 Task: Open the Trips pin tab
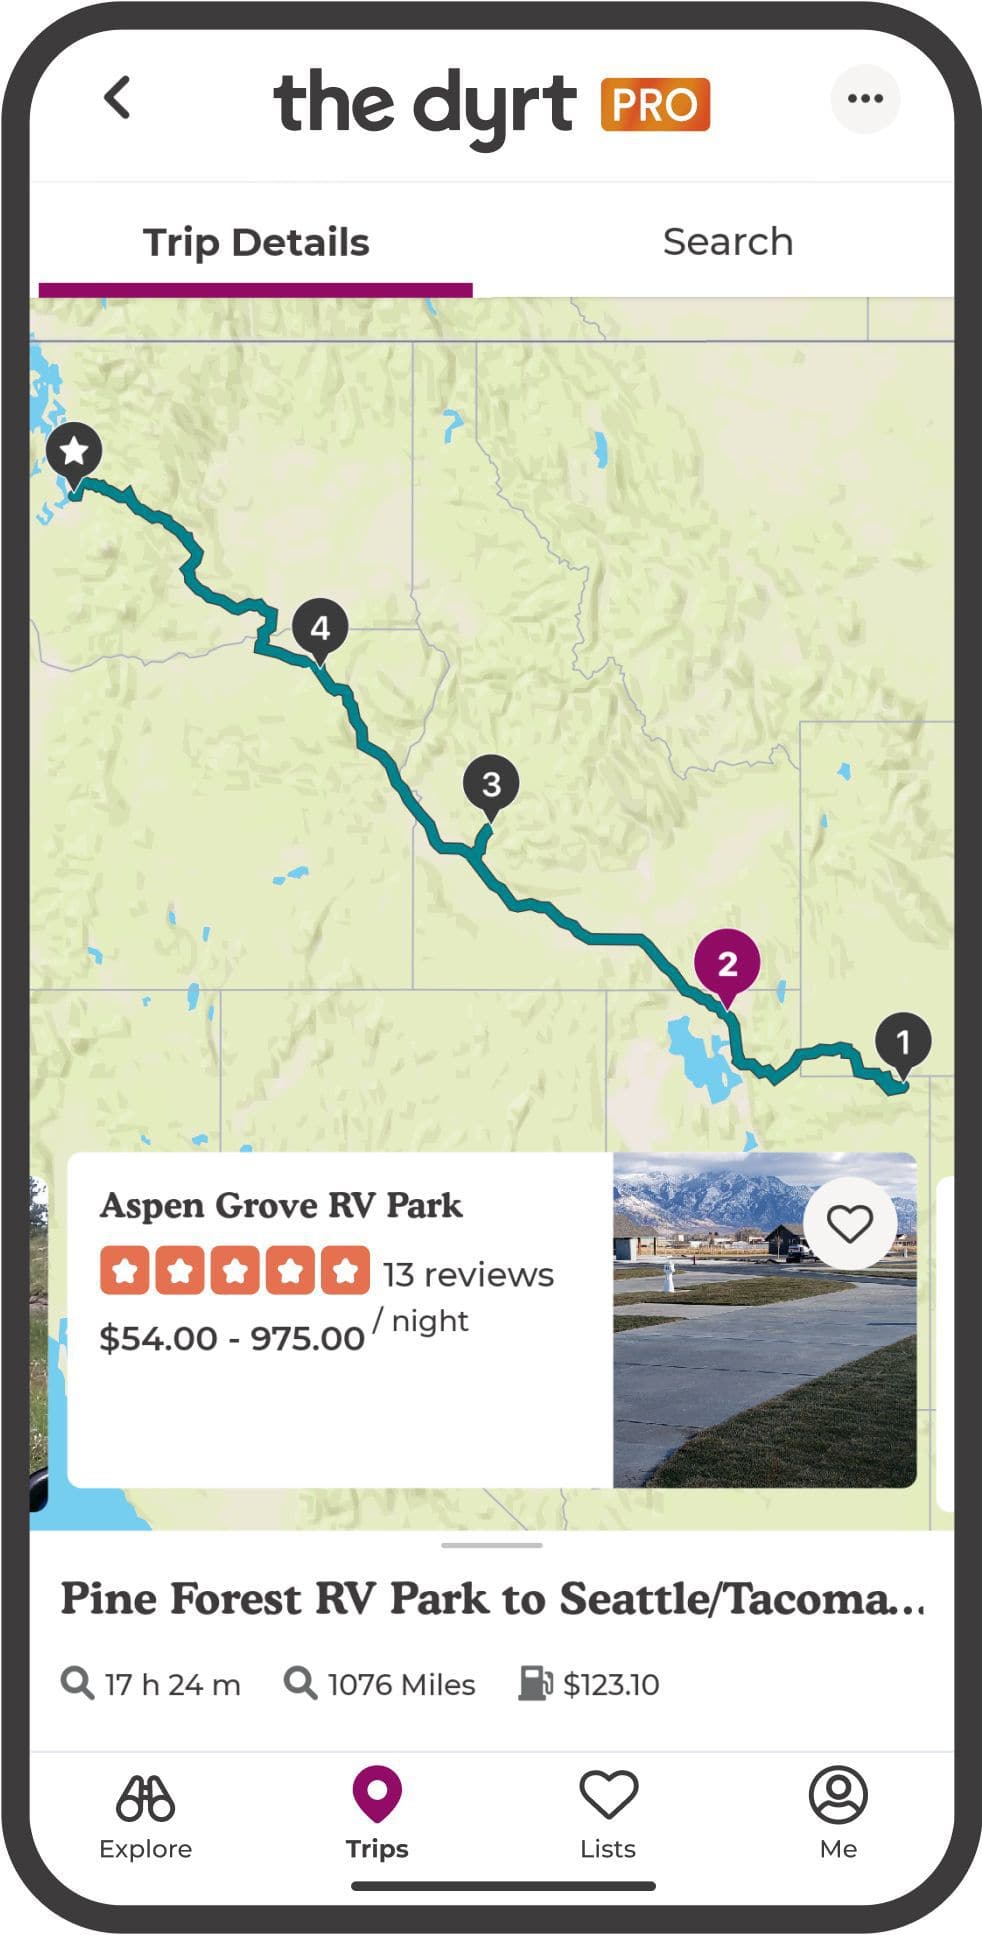(x=377, y=1814)
